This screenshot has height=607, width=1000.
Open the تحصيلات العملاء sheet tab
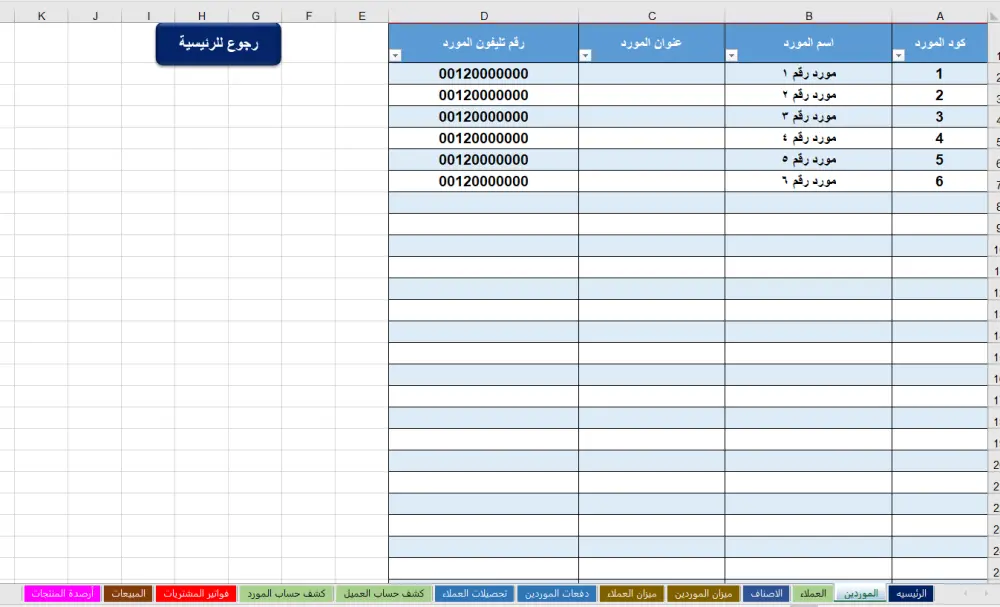(476, 592)
